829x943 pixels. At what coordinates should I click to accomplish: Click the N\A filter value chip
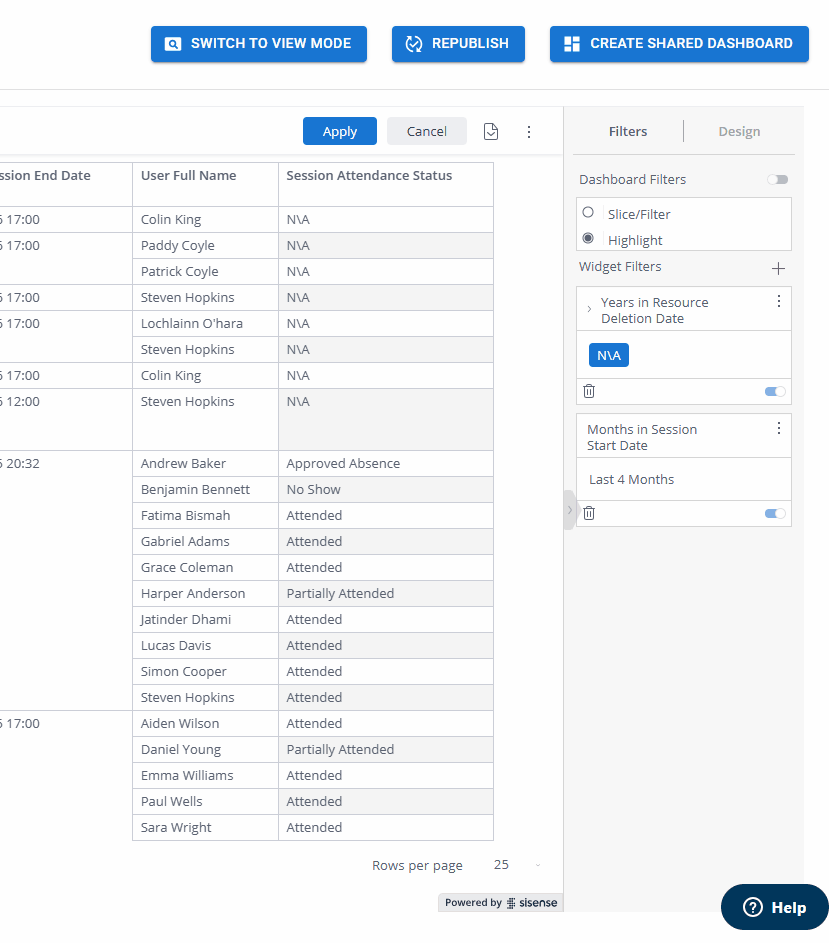608,354
